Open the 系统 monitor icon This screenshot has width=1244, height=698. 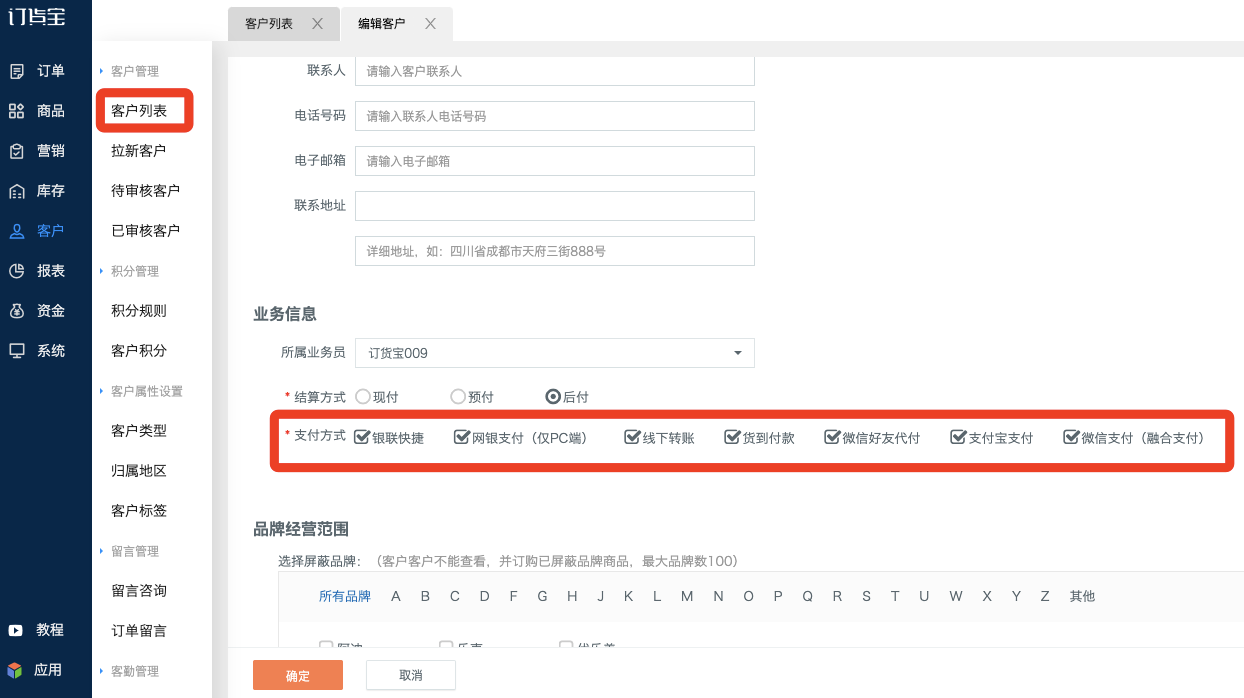pos(17,351)
